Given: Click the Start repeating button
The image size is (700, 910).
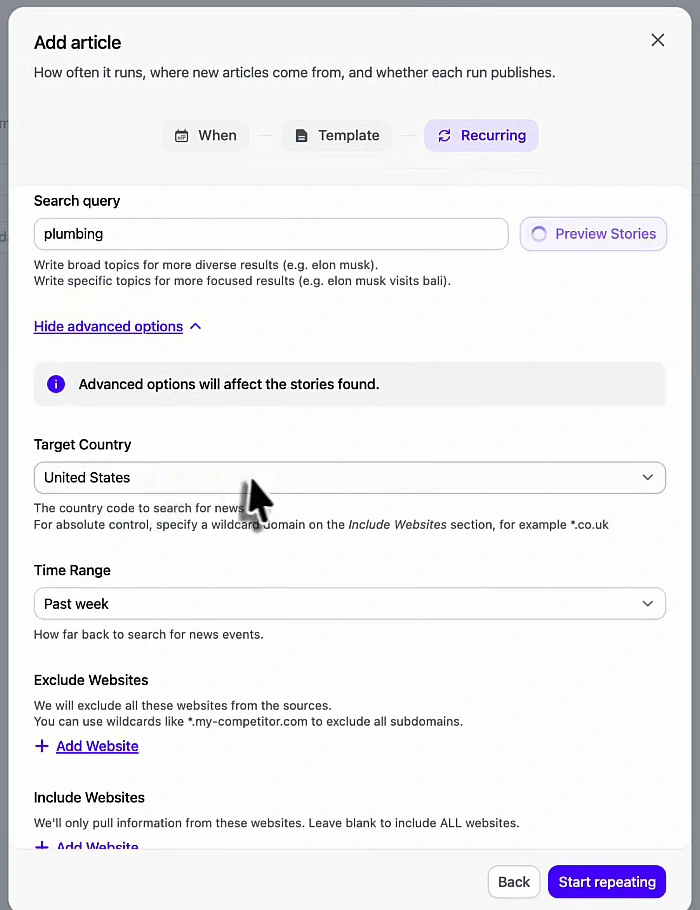Looking at the screenshot, I should 607,882.
